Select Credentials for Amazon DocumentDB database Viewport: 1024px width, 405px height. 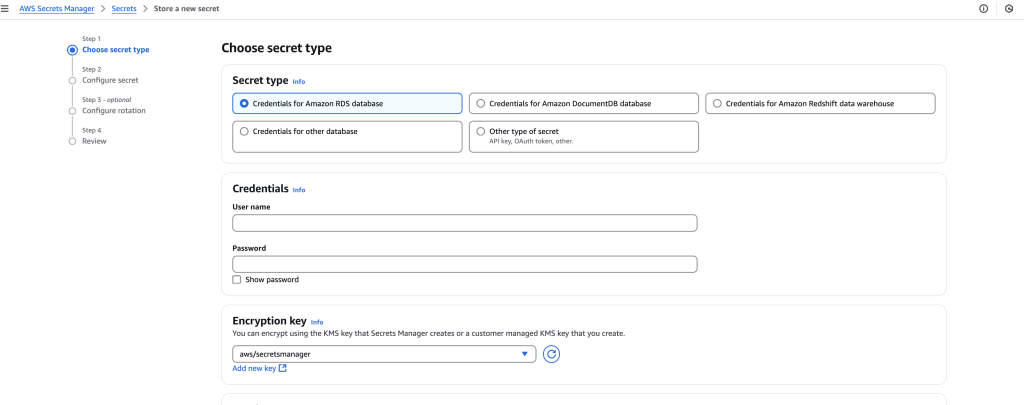tap(481, 103)
